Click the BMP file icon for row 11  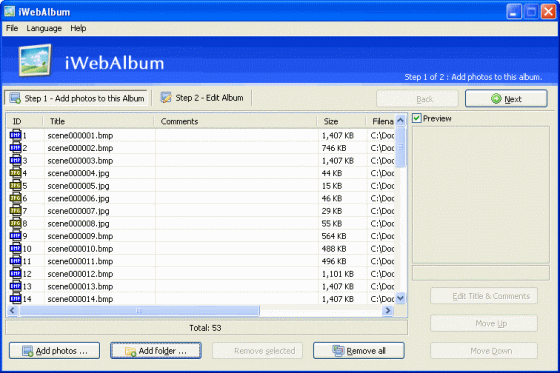pyautogui.click(x=15, y=261)
